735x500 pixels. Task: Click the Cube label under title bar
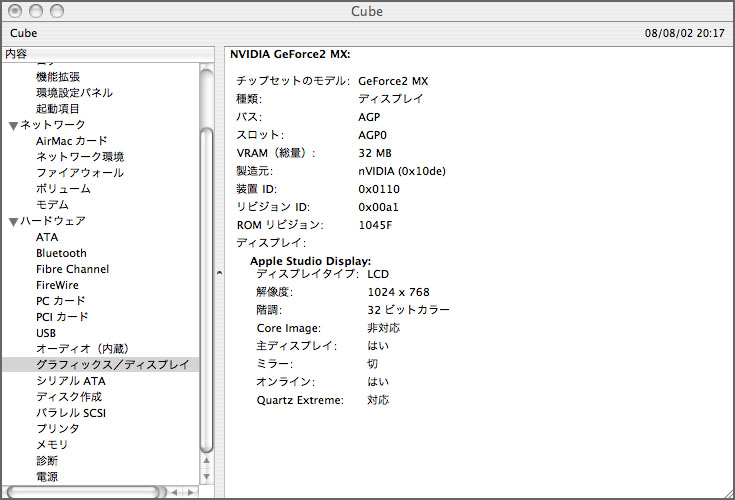[x=23, y=33]
